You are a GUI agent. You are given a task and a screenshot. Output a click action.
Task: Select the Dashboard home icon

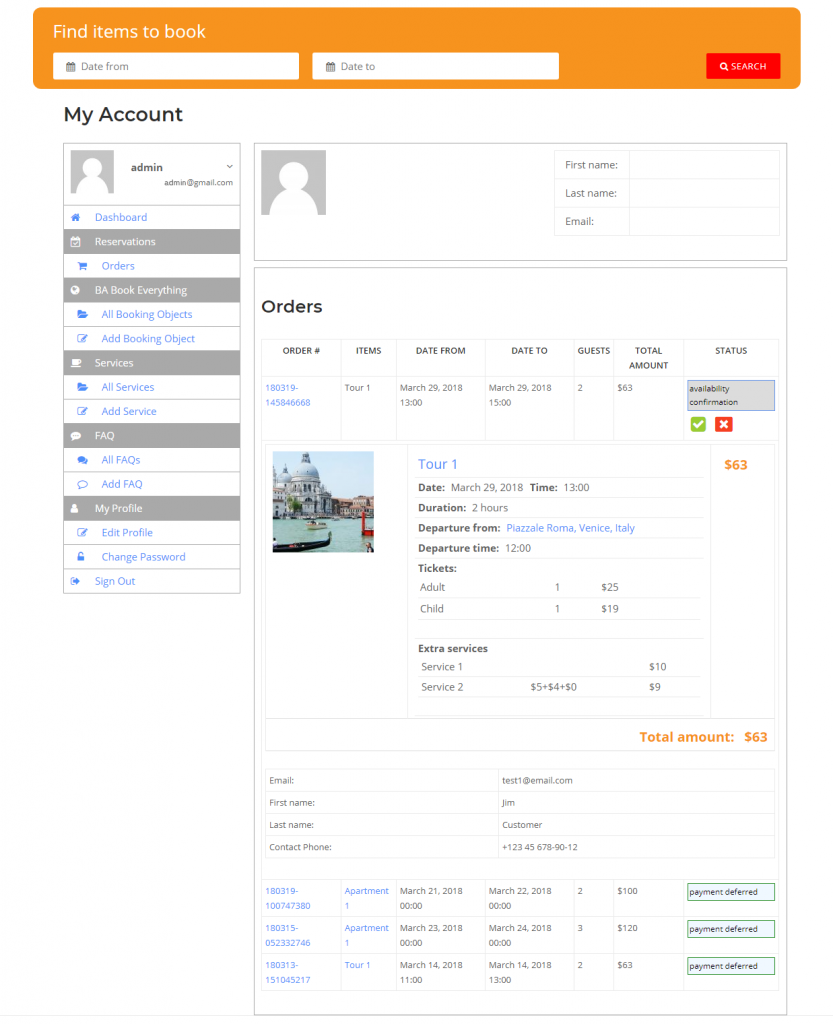click(x=74, y=217)
